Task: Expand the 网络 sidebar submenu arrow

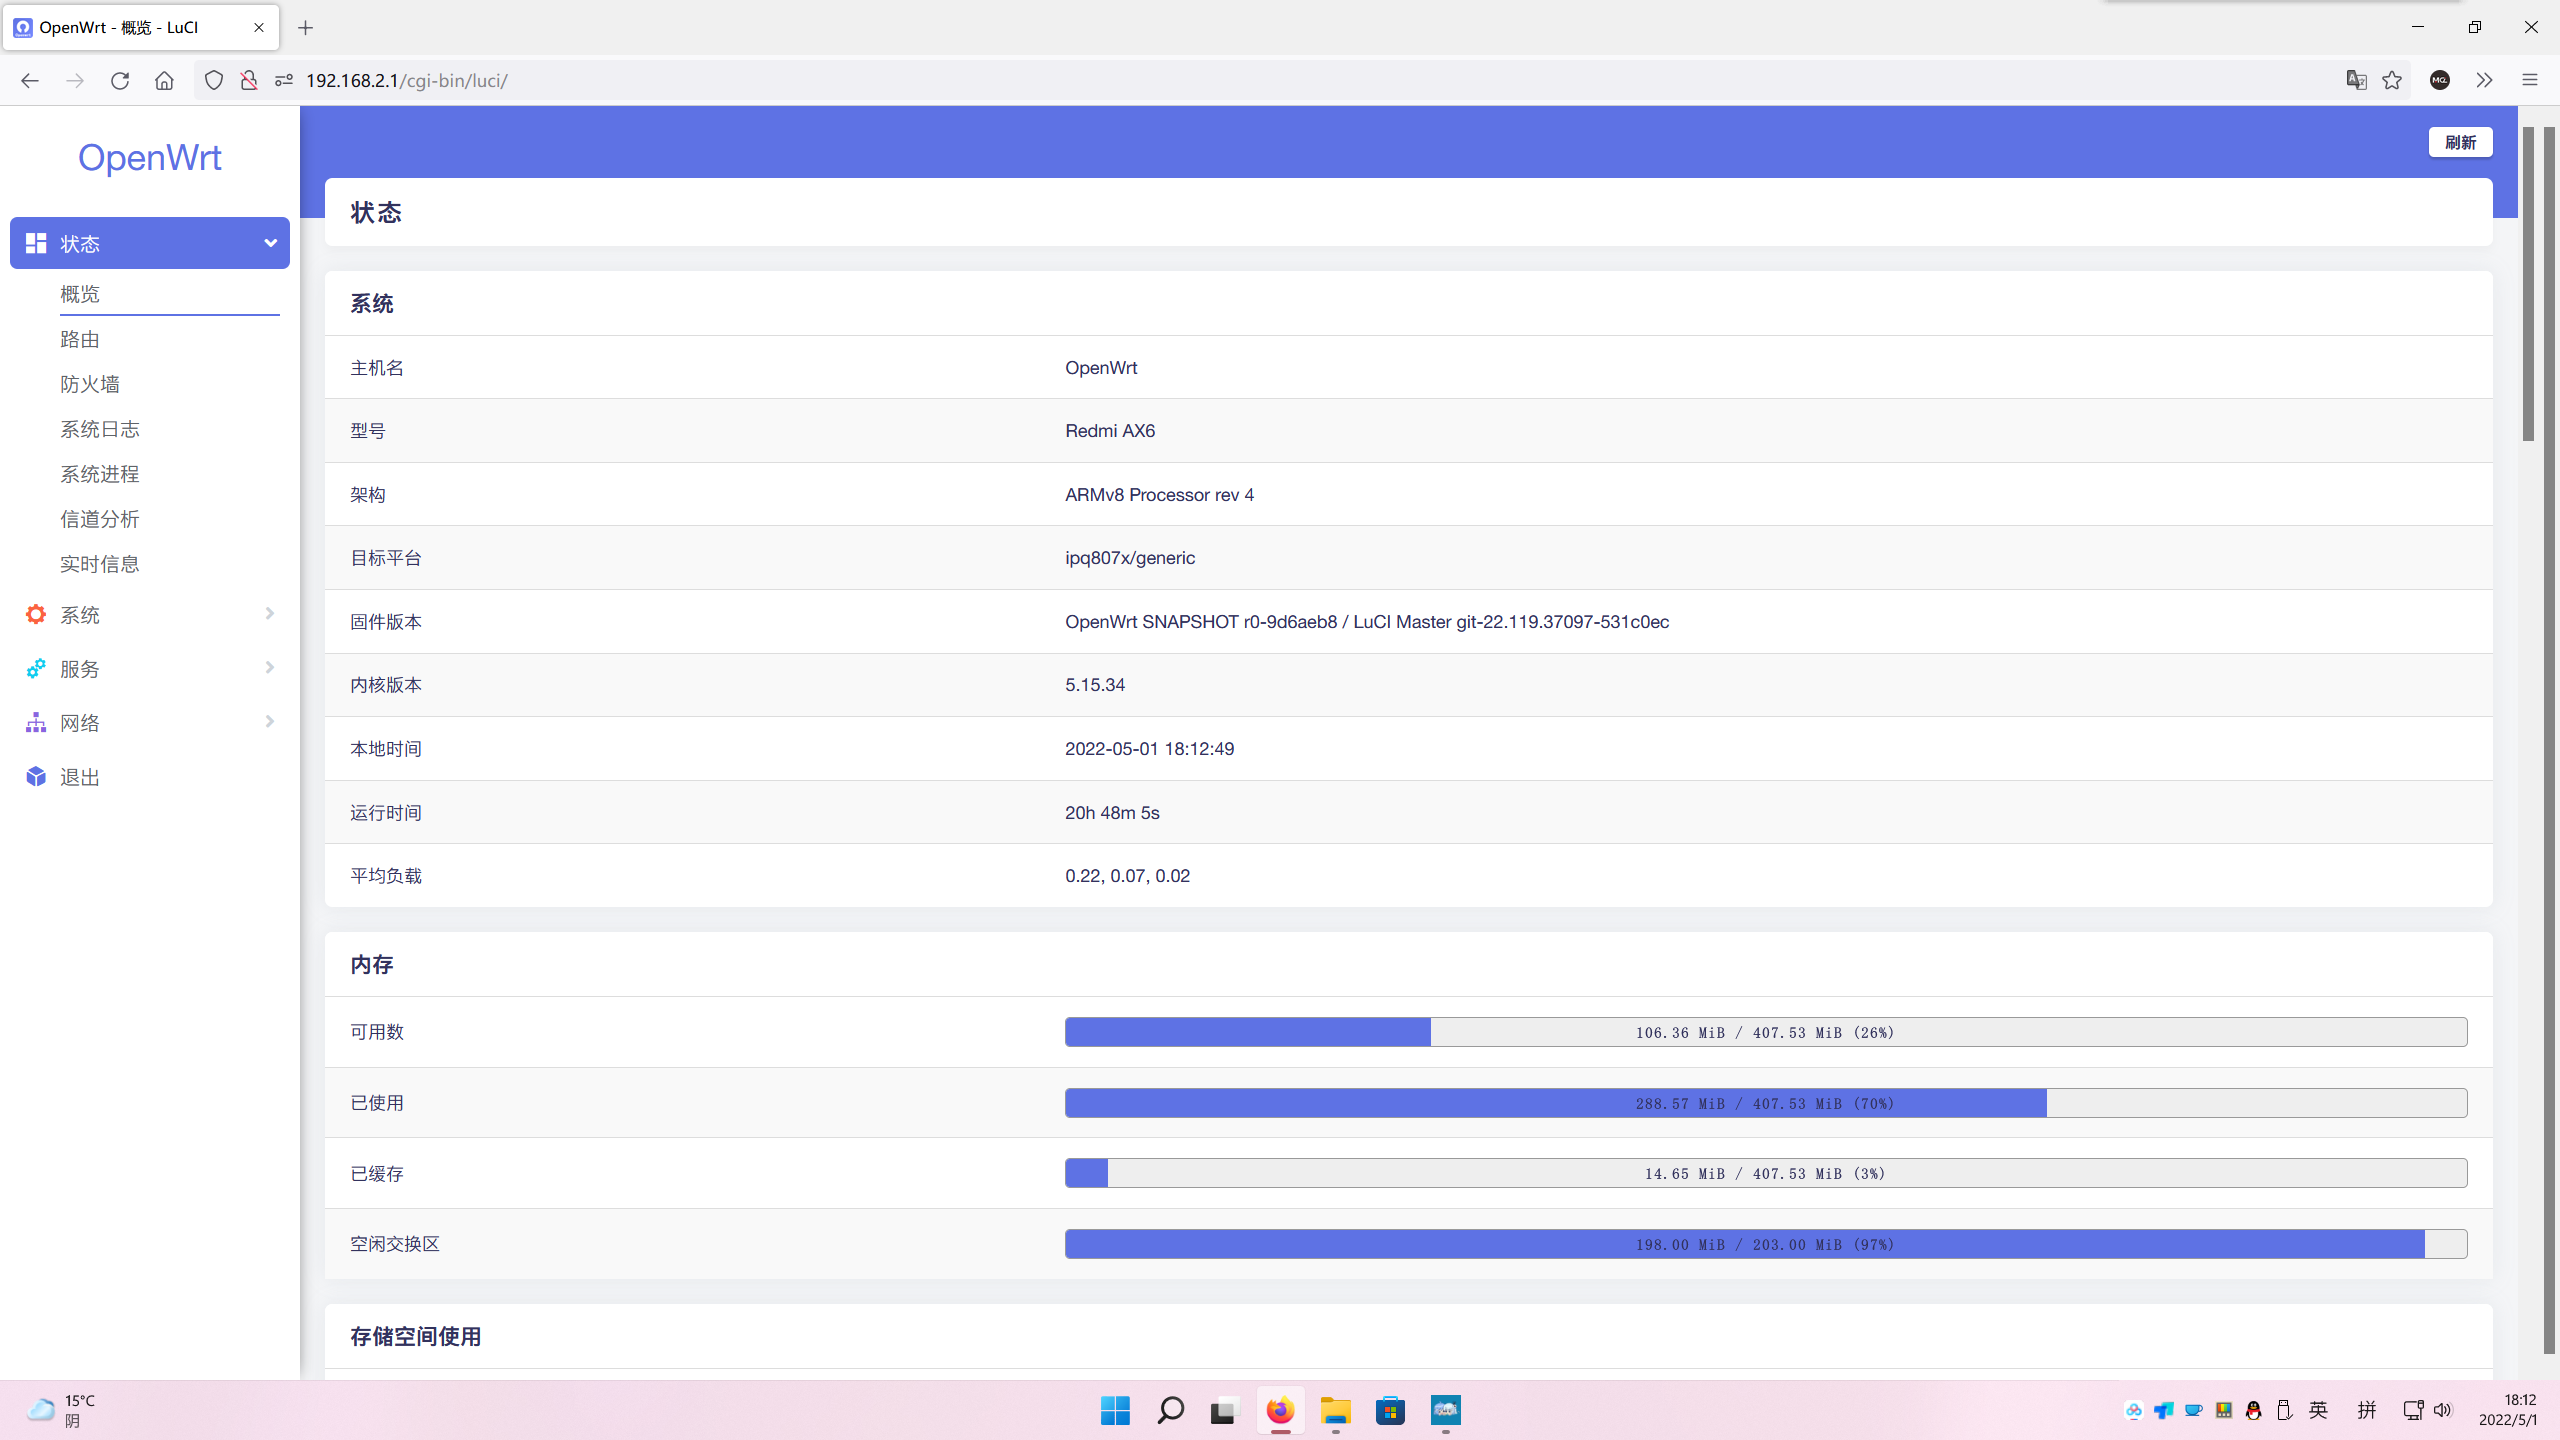Action: click(x=269, y=721)
